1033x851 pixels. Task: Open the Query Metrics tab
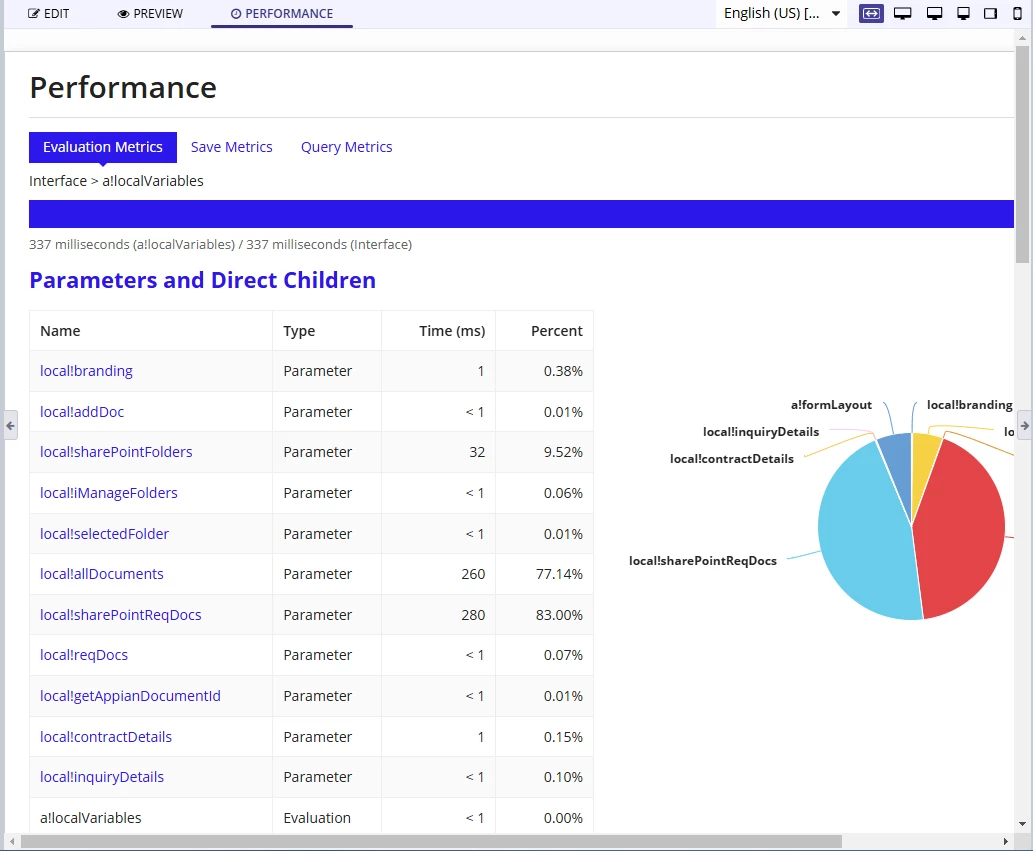347,147
